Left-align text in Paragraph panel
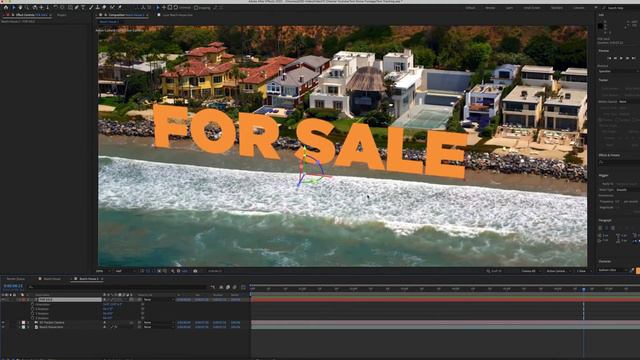 coord(600,228)
